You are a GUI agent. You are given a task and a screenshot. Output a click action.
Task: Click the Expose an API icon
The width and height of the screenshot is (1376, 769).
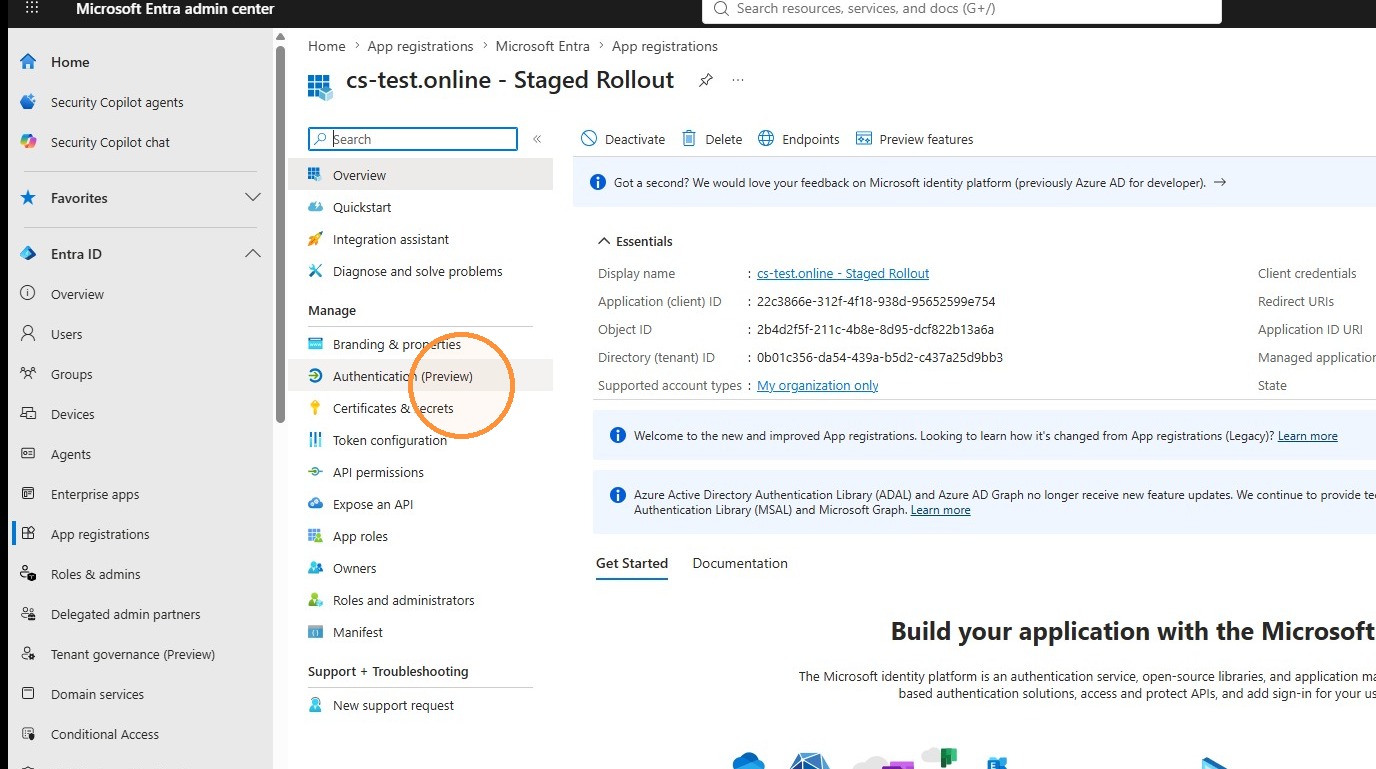[316, 504]
